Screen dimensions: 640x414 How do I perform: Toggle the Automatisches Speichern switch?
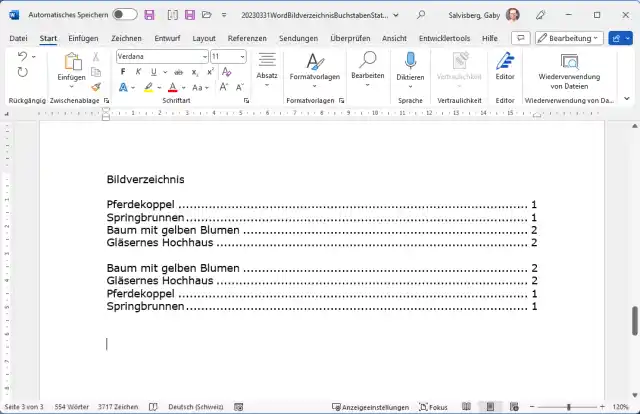tap(125, 15)
